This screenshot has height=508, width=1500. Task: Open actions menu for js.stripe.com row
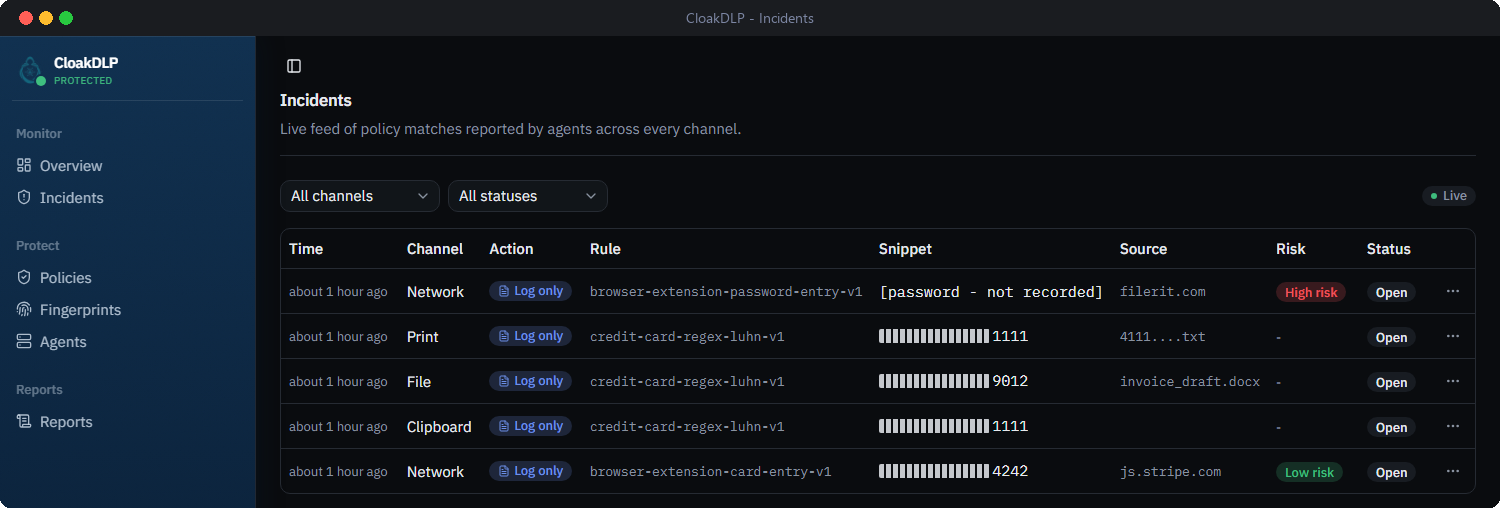pos(1453,471)
